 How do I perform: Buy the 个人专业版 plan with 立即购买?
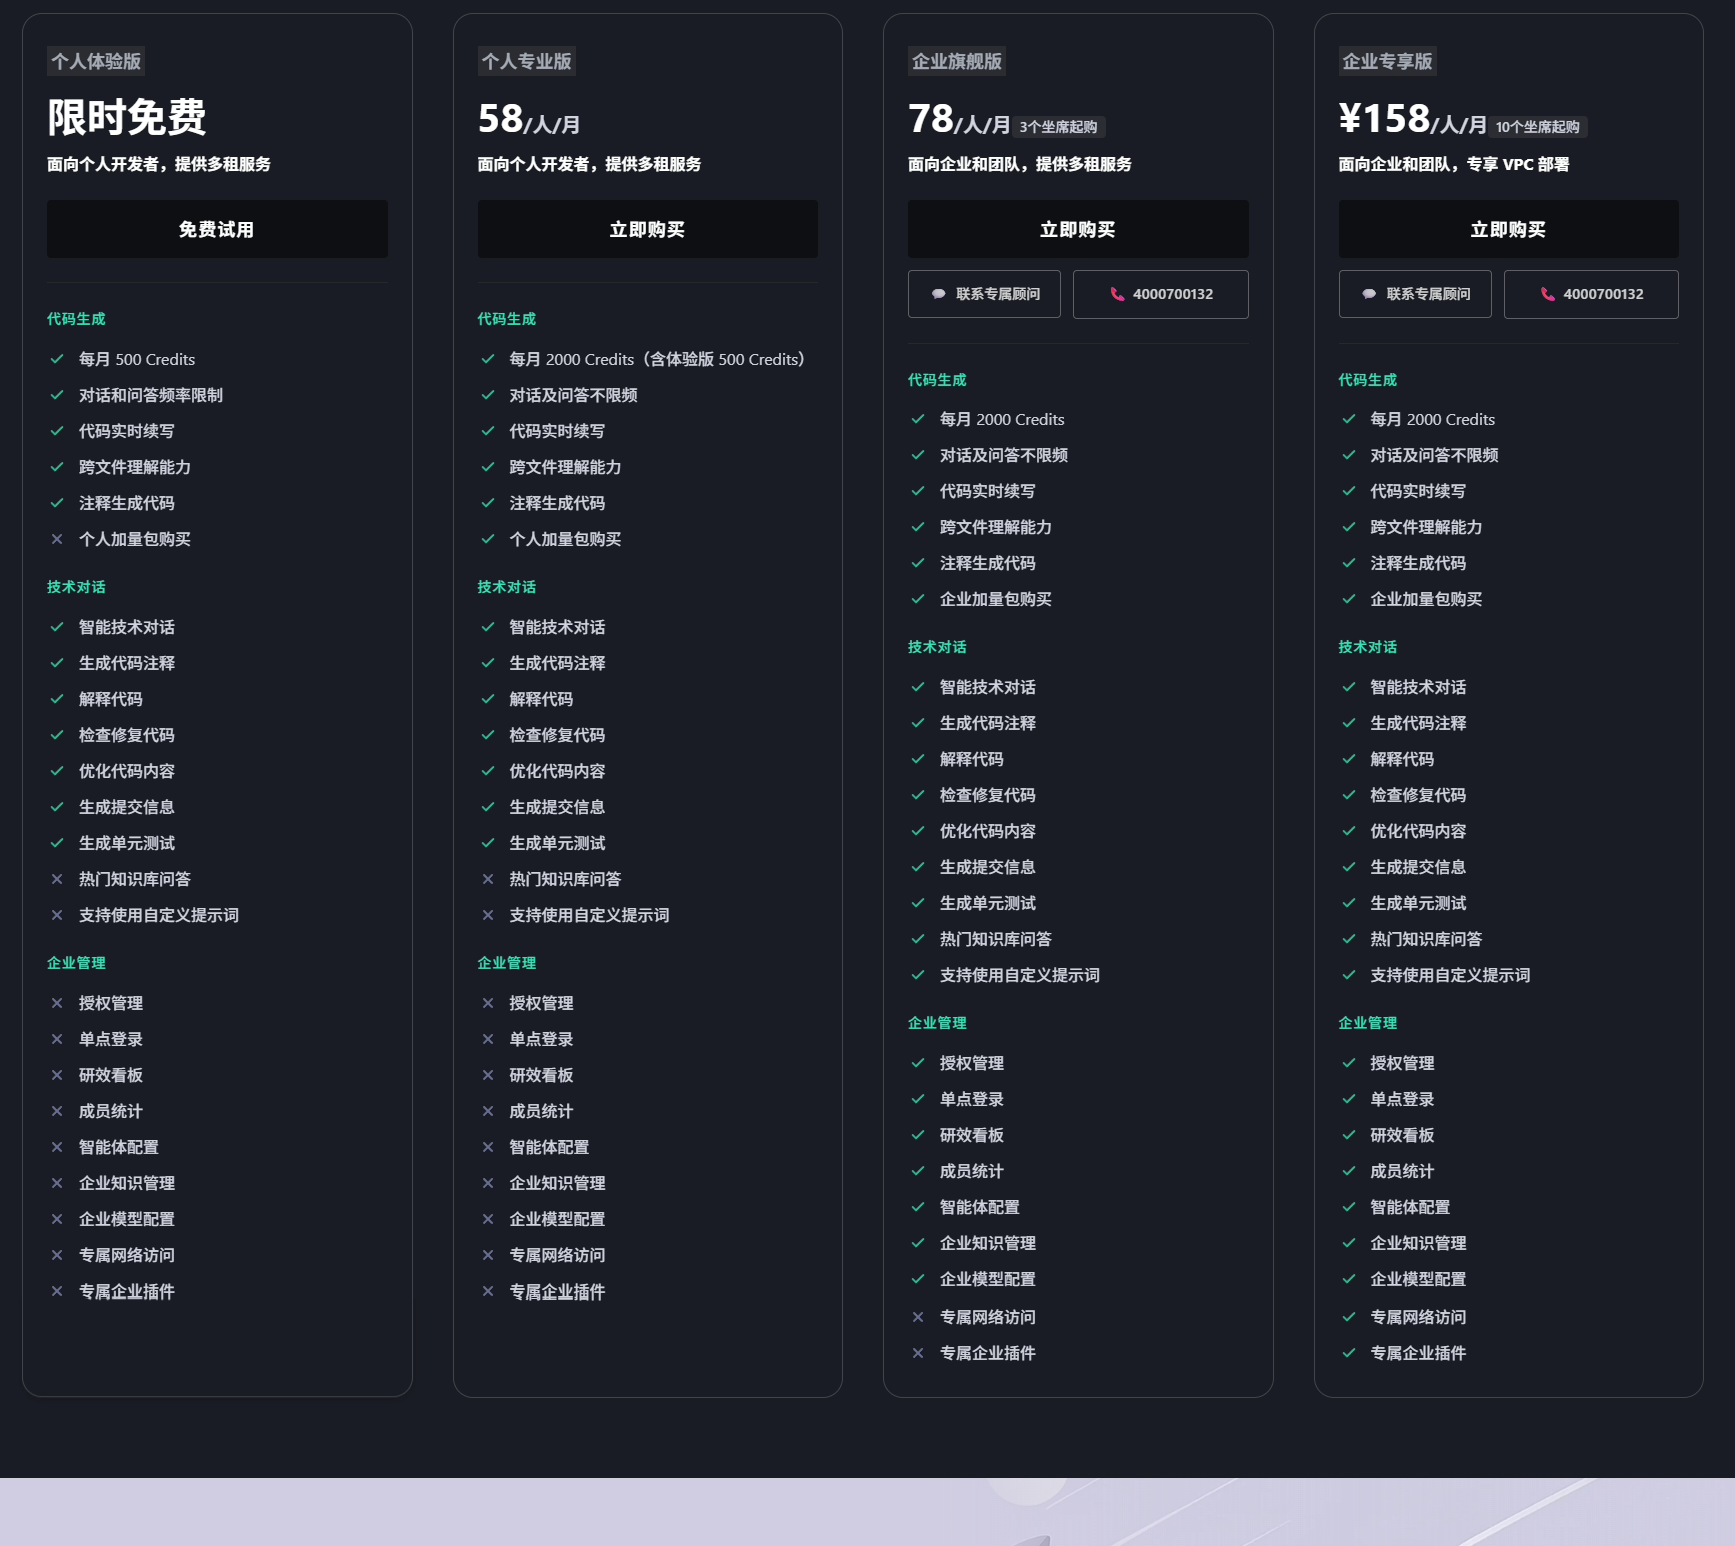pyautogui.click(x=647, y=229)
